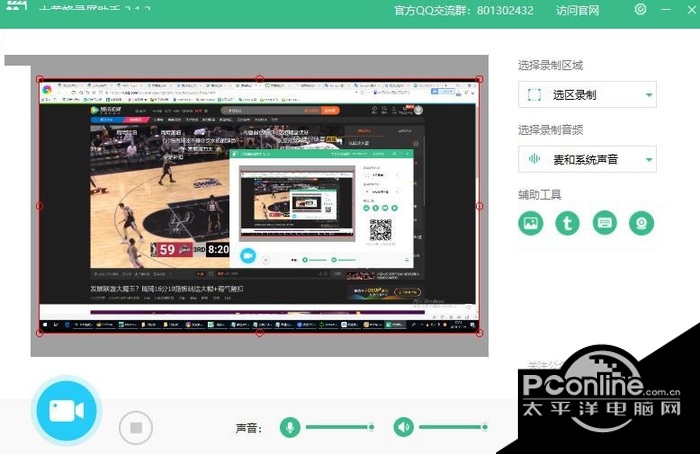Click the text watermark tool icon

(x=567, y=223)
